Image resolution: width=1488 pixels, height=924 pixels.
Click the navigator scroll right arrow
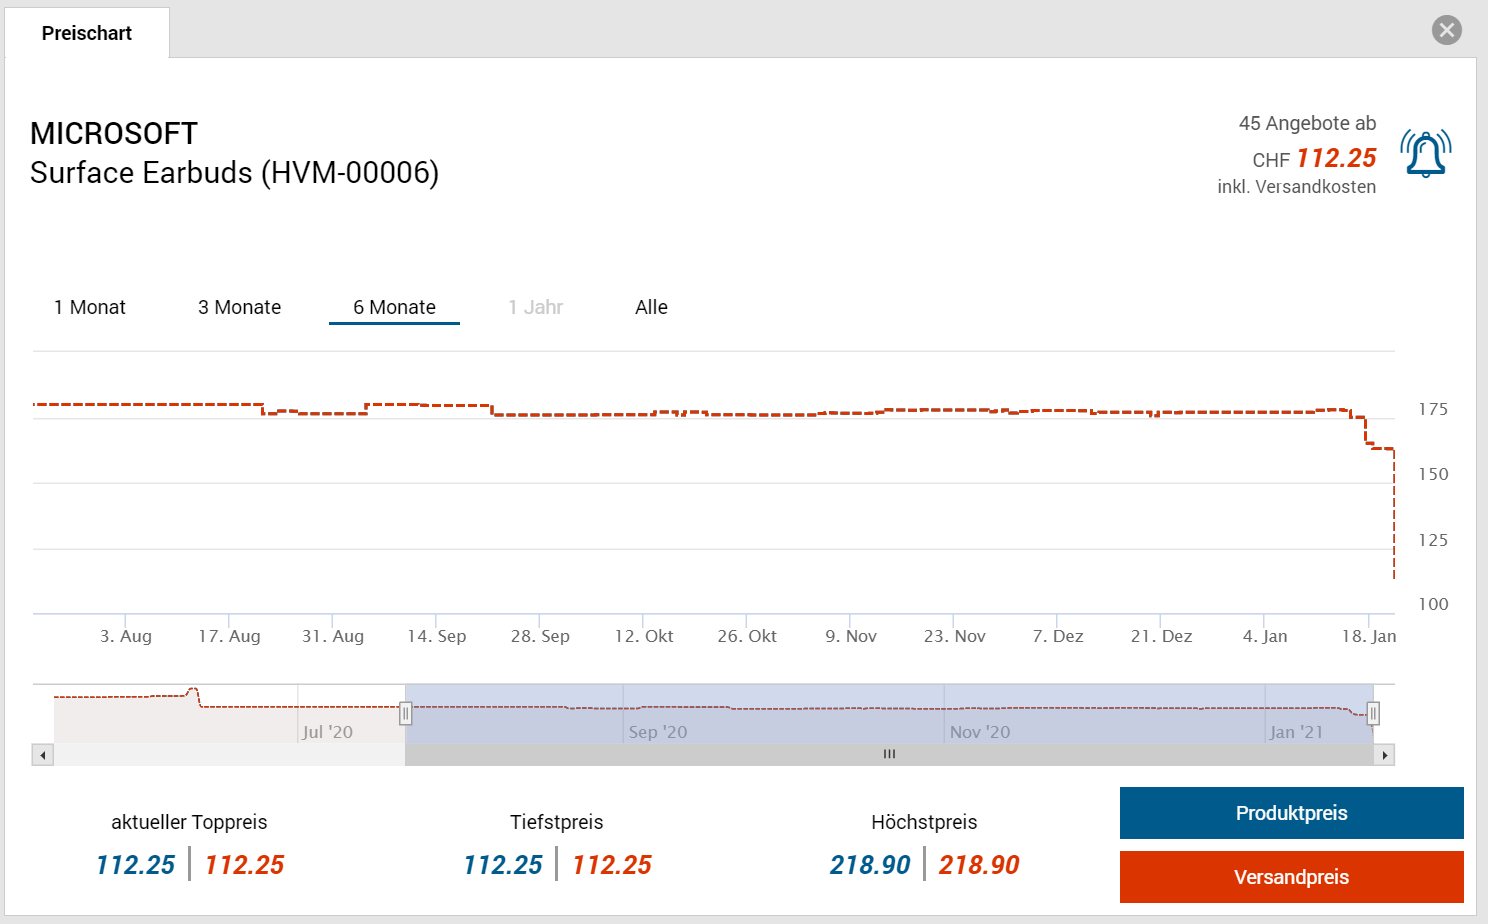tap(1384, 755)
